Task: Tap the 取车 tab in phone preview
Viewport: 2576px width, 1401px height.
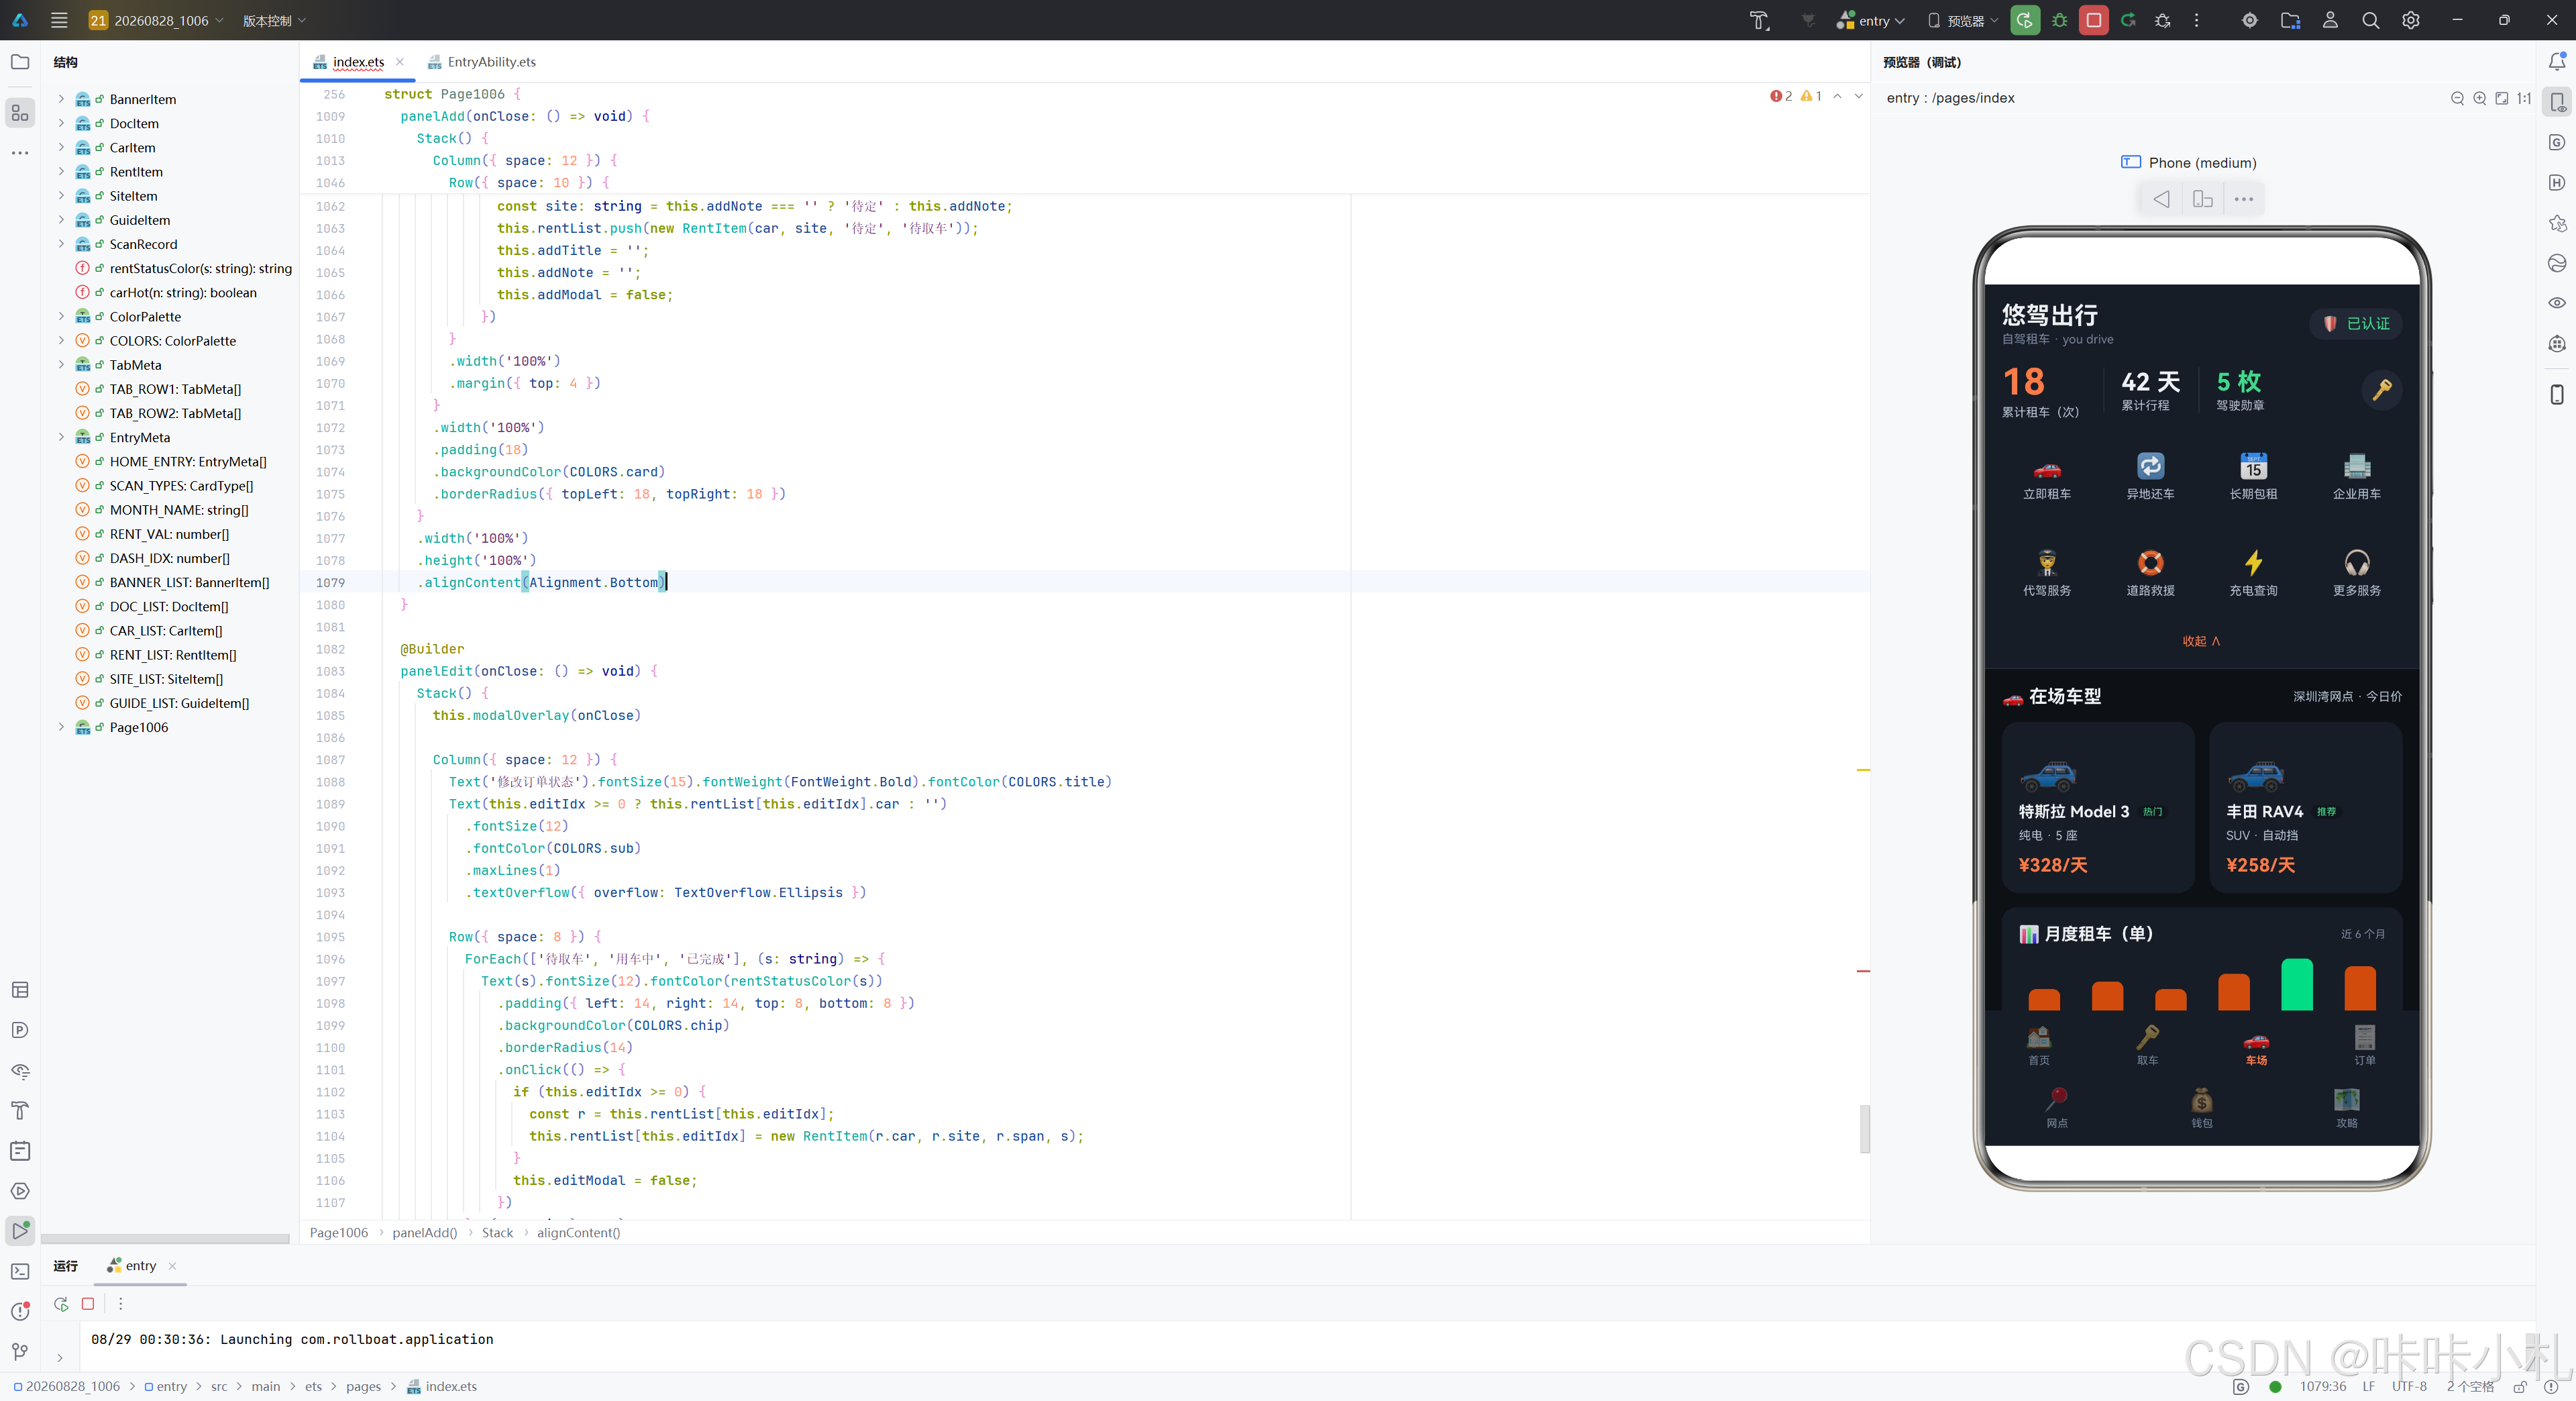Action: (2147, 1045)
